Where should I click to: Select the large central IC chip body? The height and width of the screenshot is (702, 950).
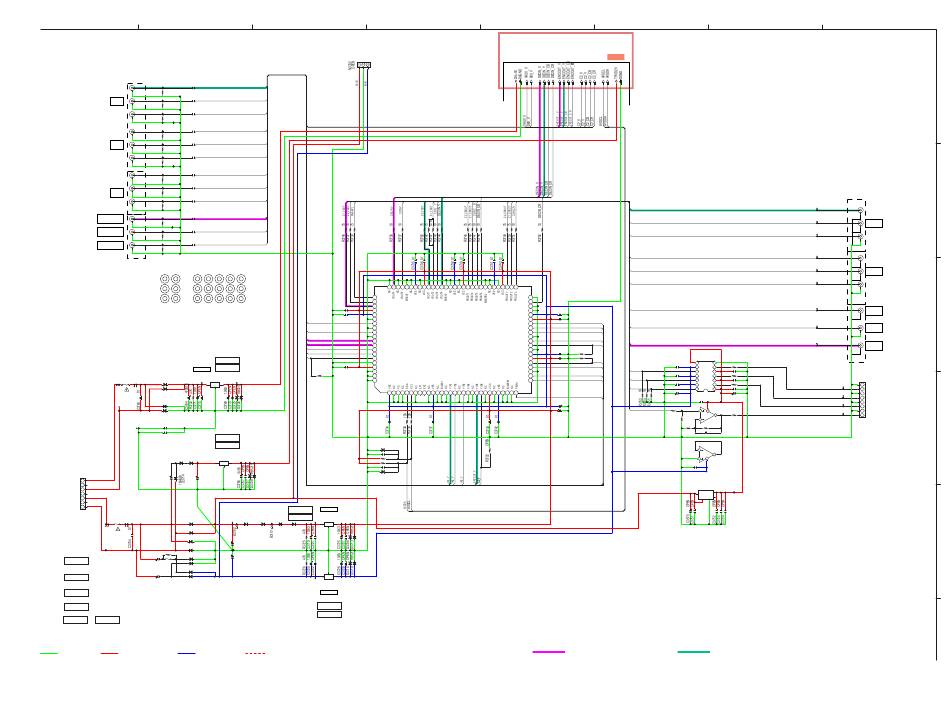[453, 339]
